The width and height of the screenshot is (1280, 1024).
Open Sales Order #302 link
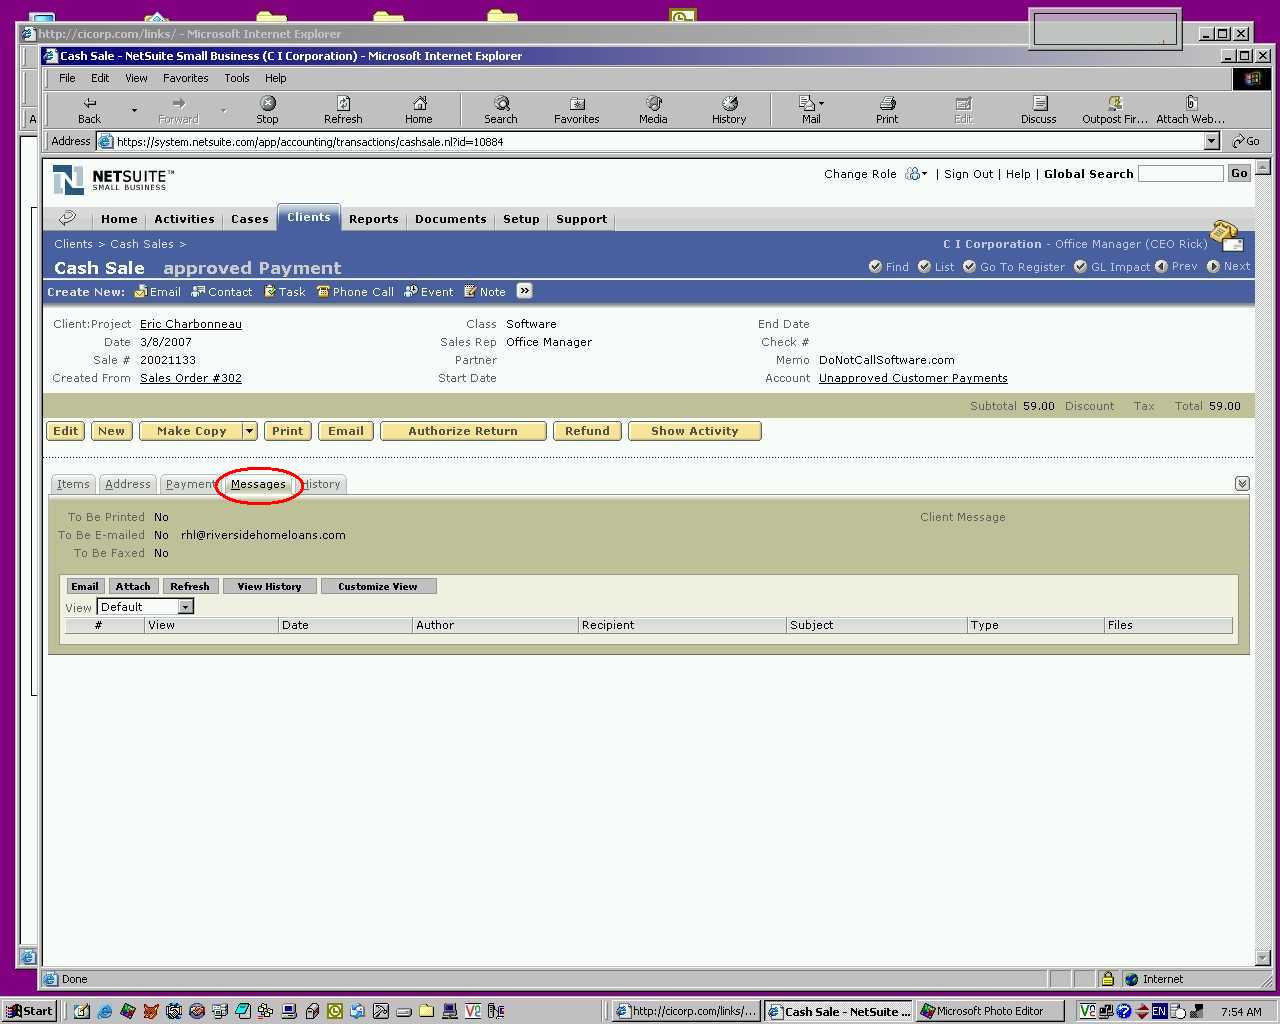pos(191,378)
